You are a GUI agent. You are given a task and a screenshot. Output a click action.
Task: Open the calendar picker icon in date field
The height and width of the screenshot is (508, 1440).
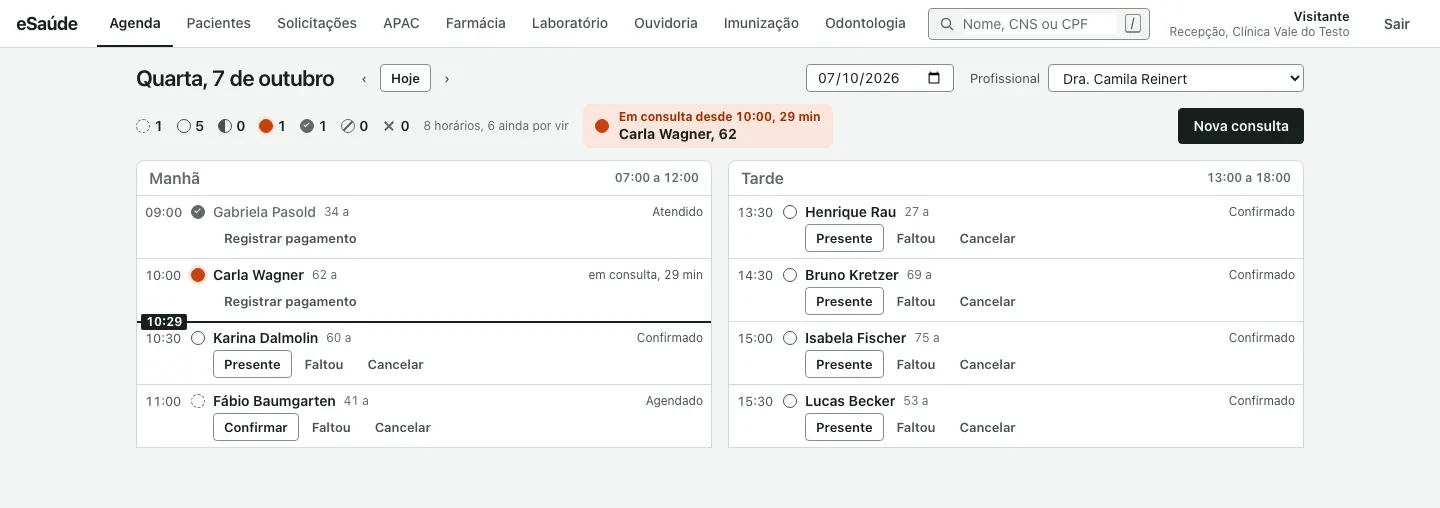point(935,78)
